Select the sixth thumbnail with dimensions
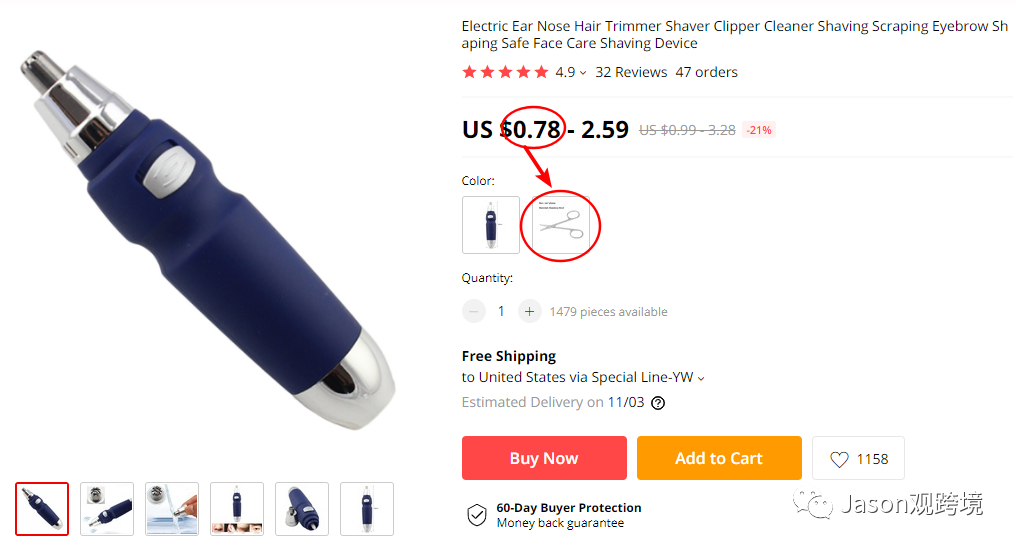 tap(367, 509)
